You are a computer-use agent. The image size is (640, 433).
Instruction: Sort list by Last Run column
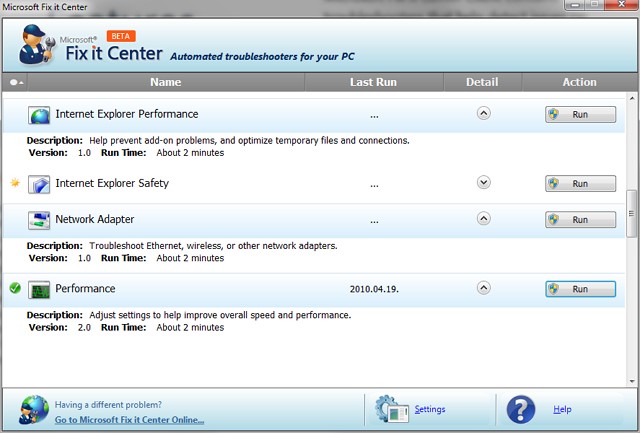pyautogui.click(x=373, y=82)
